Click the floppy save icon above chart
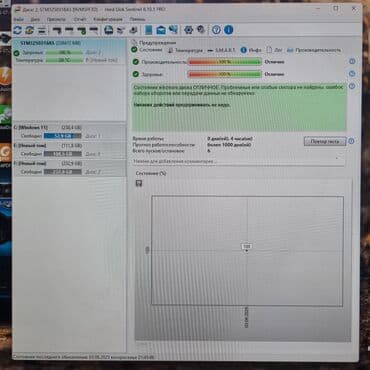Viewport: 370px width, 370px height. [x=139, y=183]
